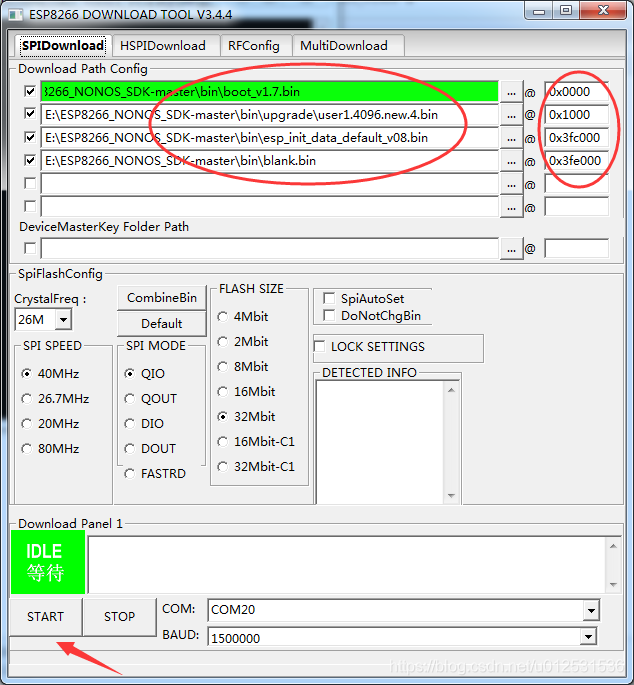
Task: Switch to the SPIDownload tab
Action: pyautogui.click(x=62, y=46)
